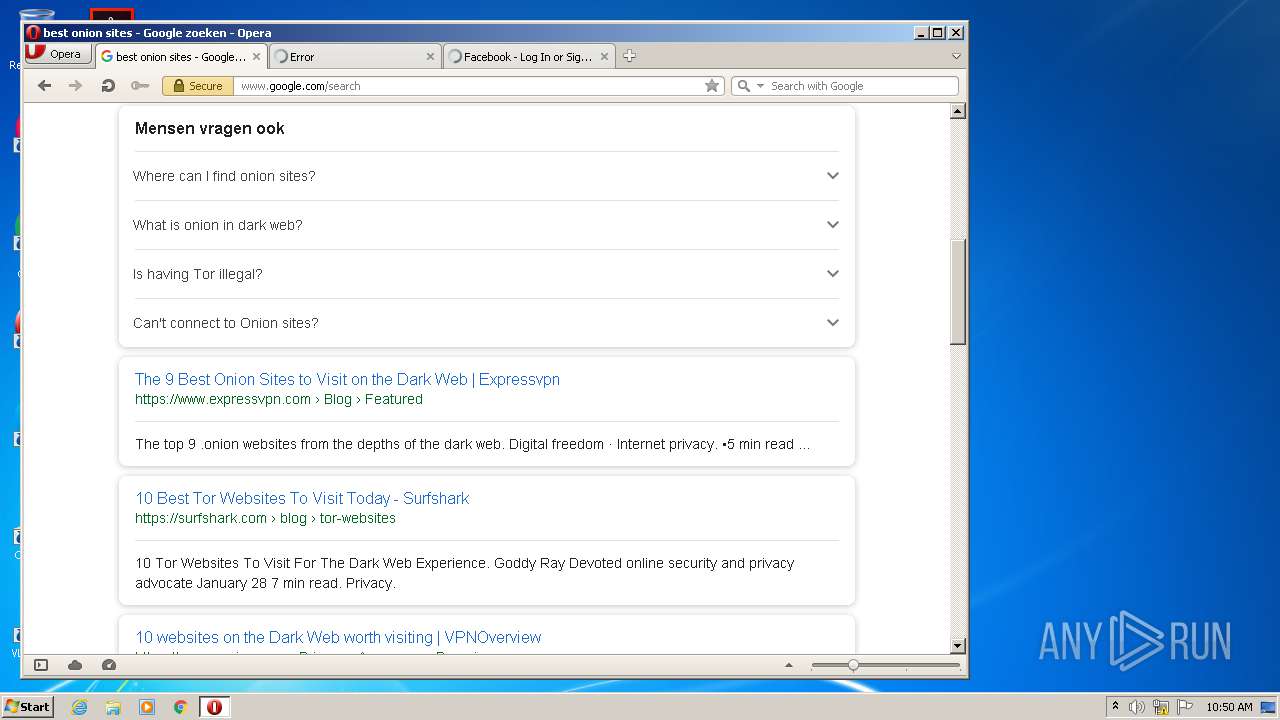Open the zoom menu arrow in the status bar
Image resolution: width=1280 pixels, height=720 pixels.
coord(789,665)
